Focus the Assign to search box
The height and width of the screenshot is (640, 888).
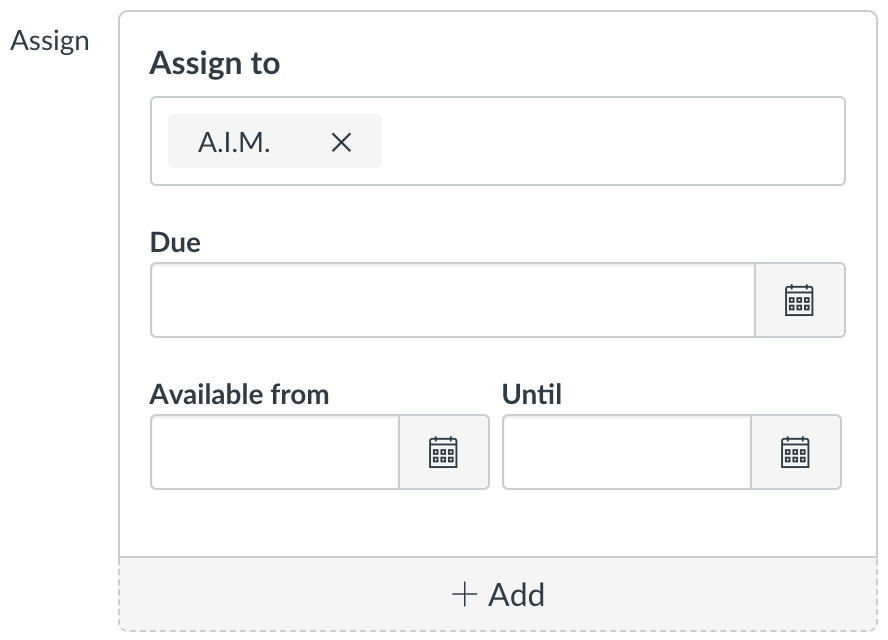pos(610,142)
